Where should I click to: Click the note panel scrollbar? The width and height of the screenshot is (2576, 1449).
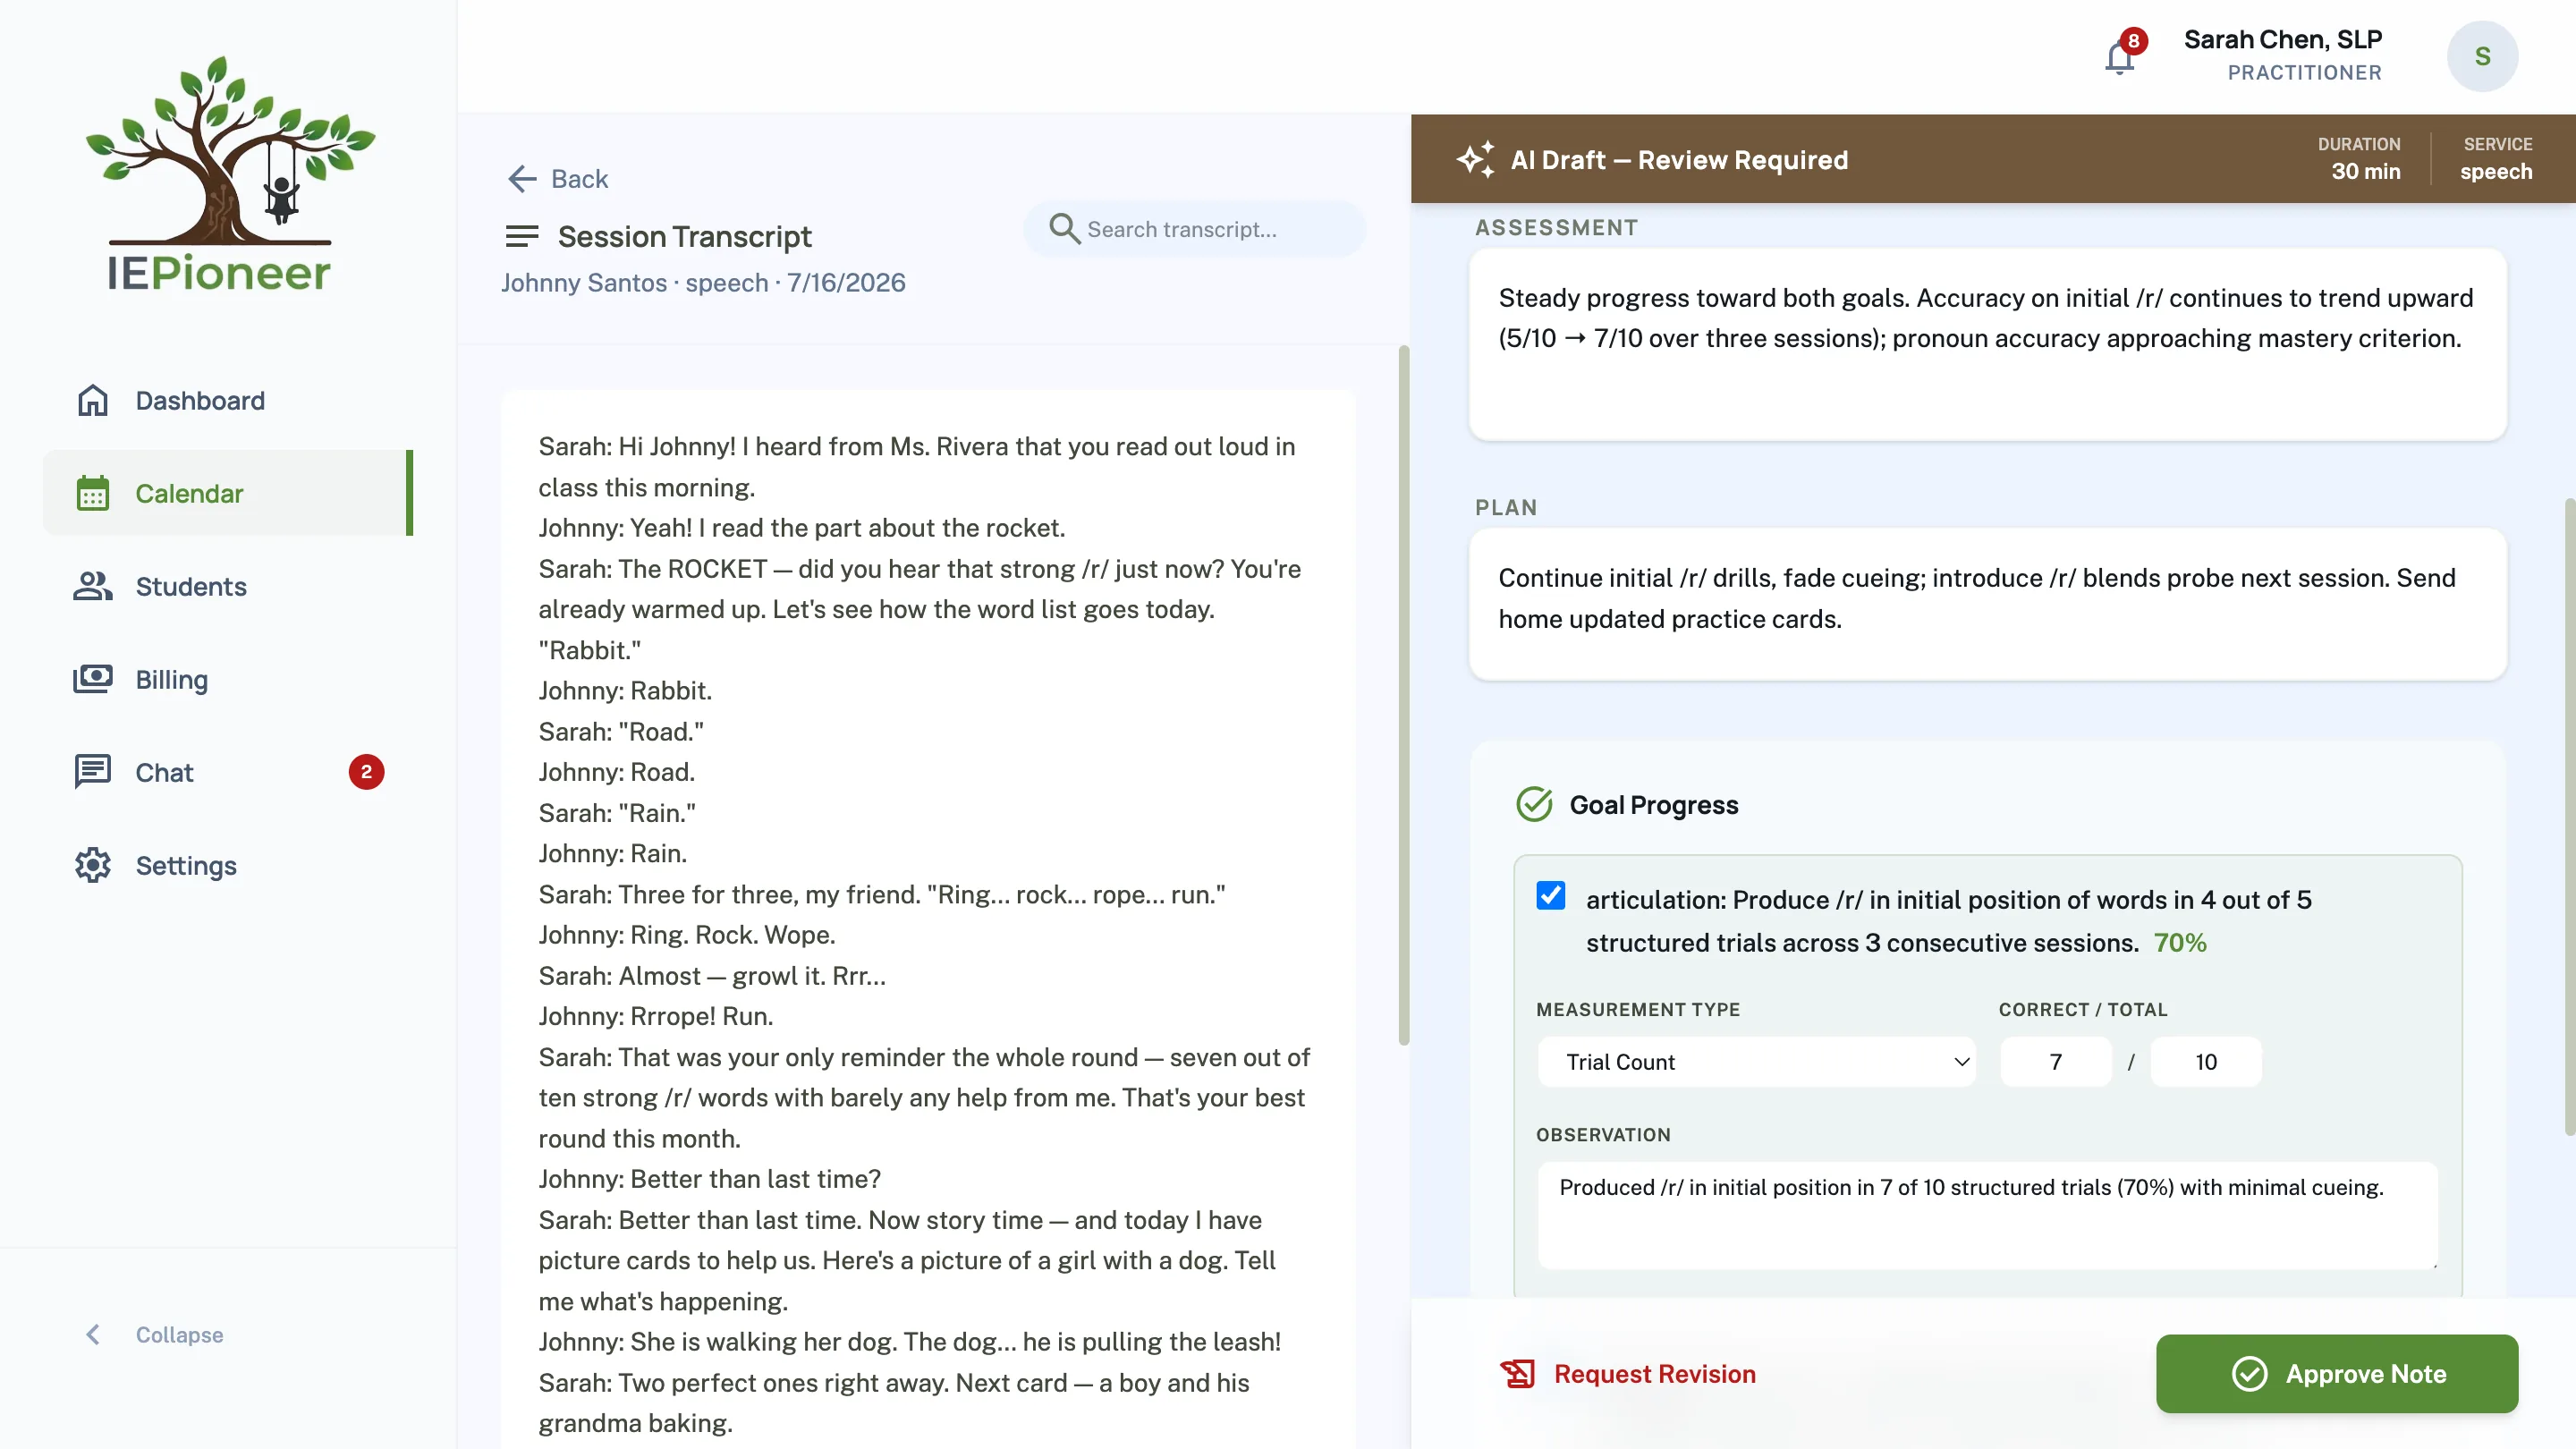(x=2568, y=817)
